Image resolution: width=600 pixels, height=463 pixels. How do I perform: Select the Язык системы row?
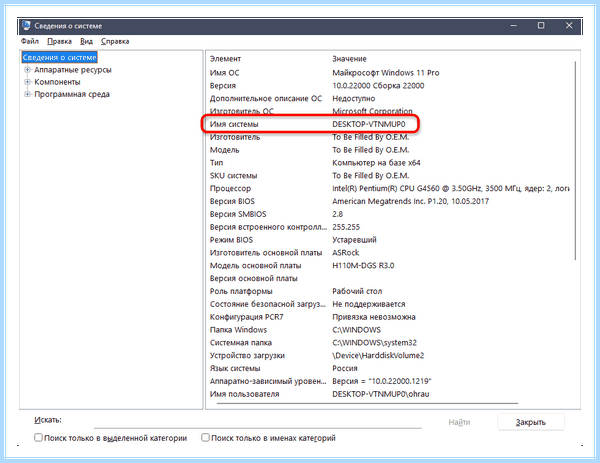(x=390, y=368)
